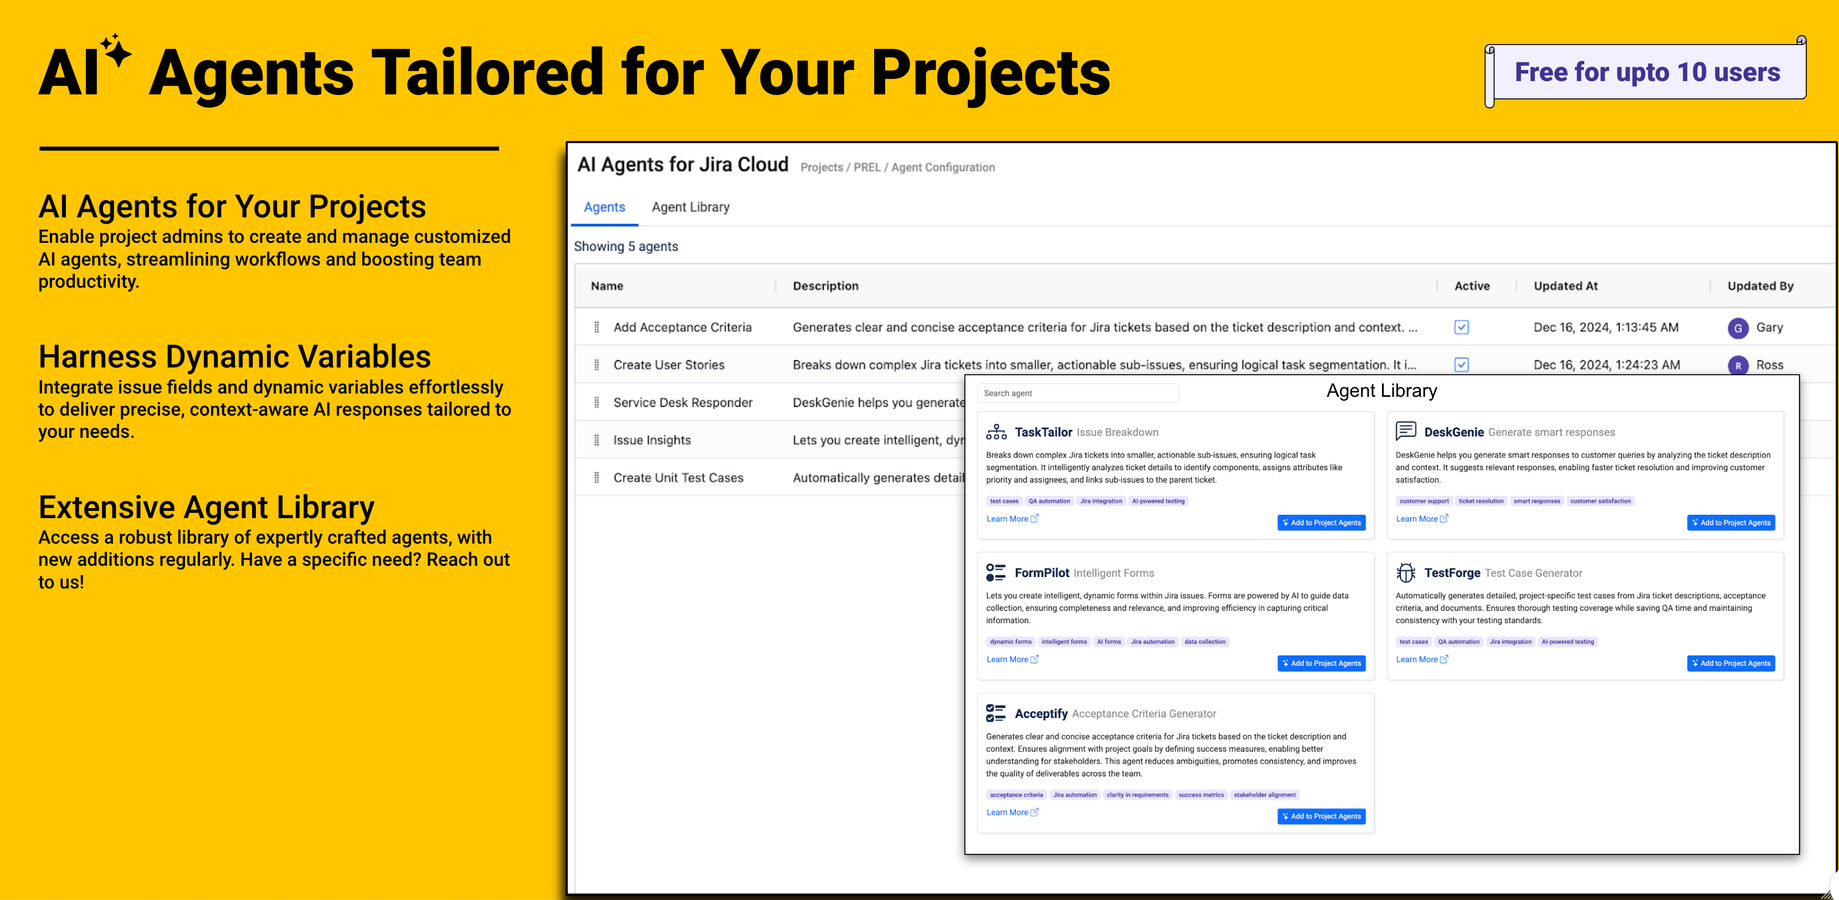The height and width of the screenshot is (900, 1839).
Task: Select the Service Desk Responder agent name
Action: [x=683, y=403]
